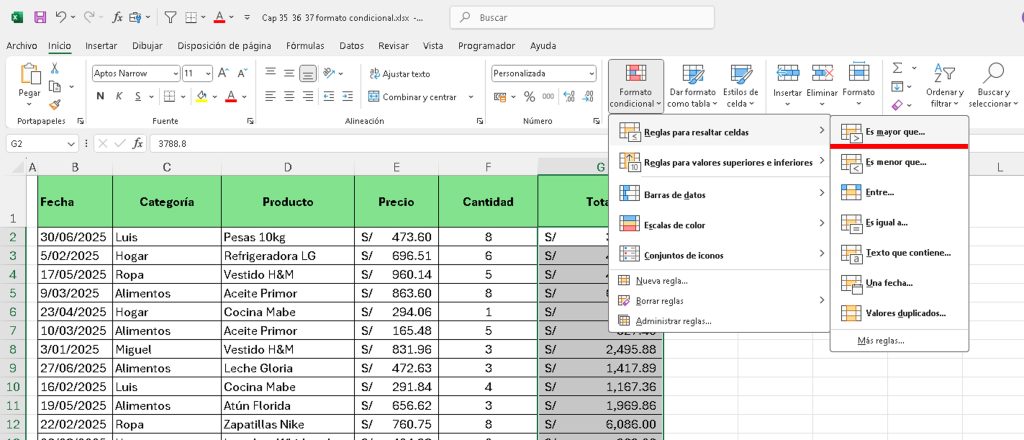Open the Archivo tab

pos(22,46)
